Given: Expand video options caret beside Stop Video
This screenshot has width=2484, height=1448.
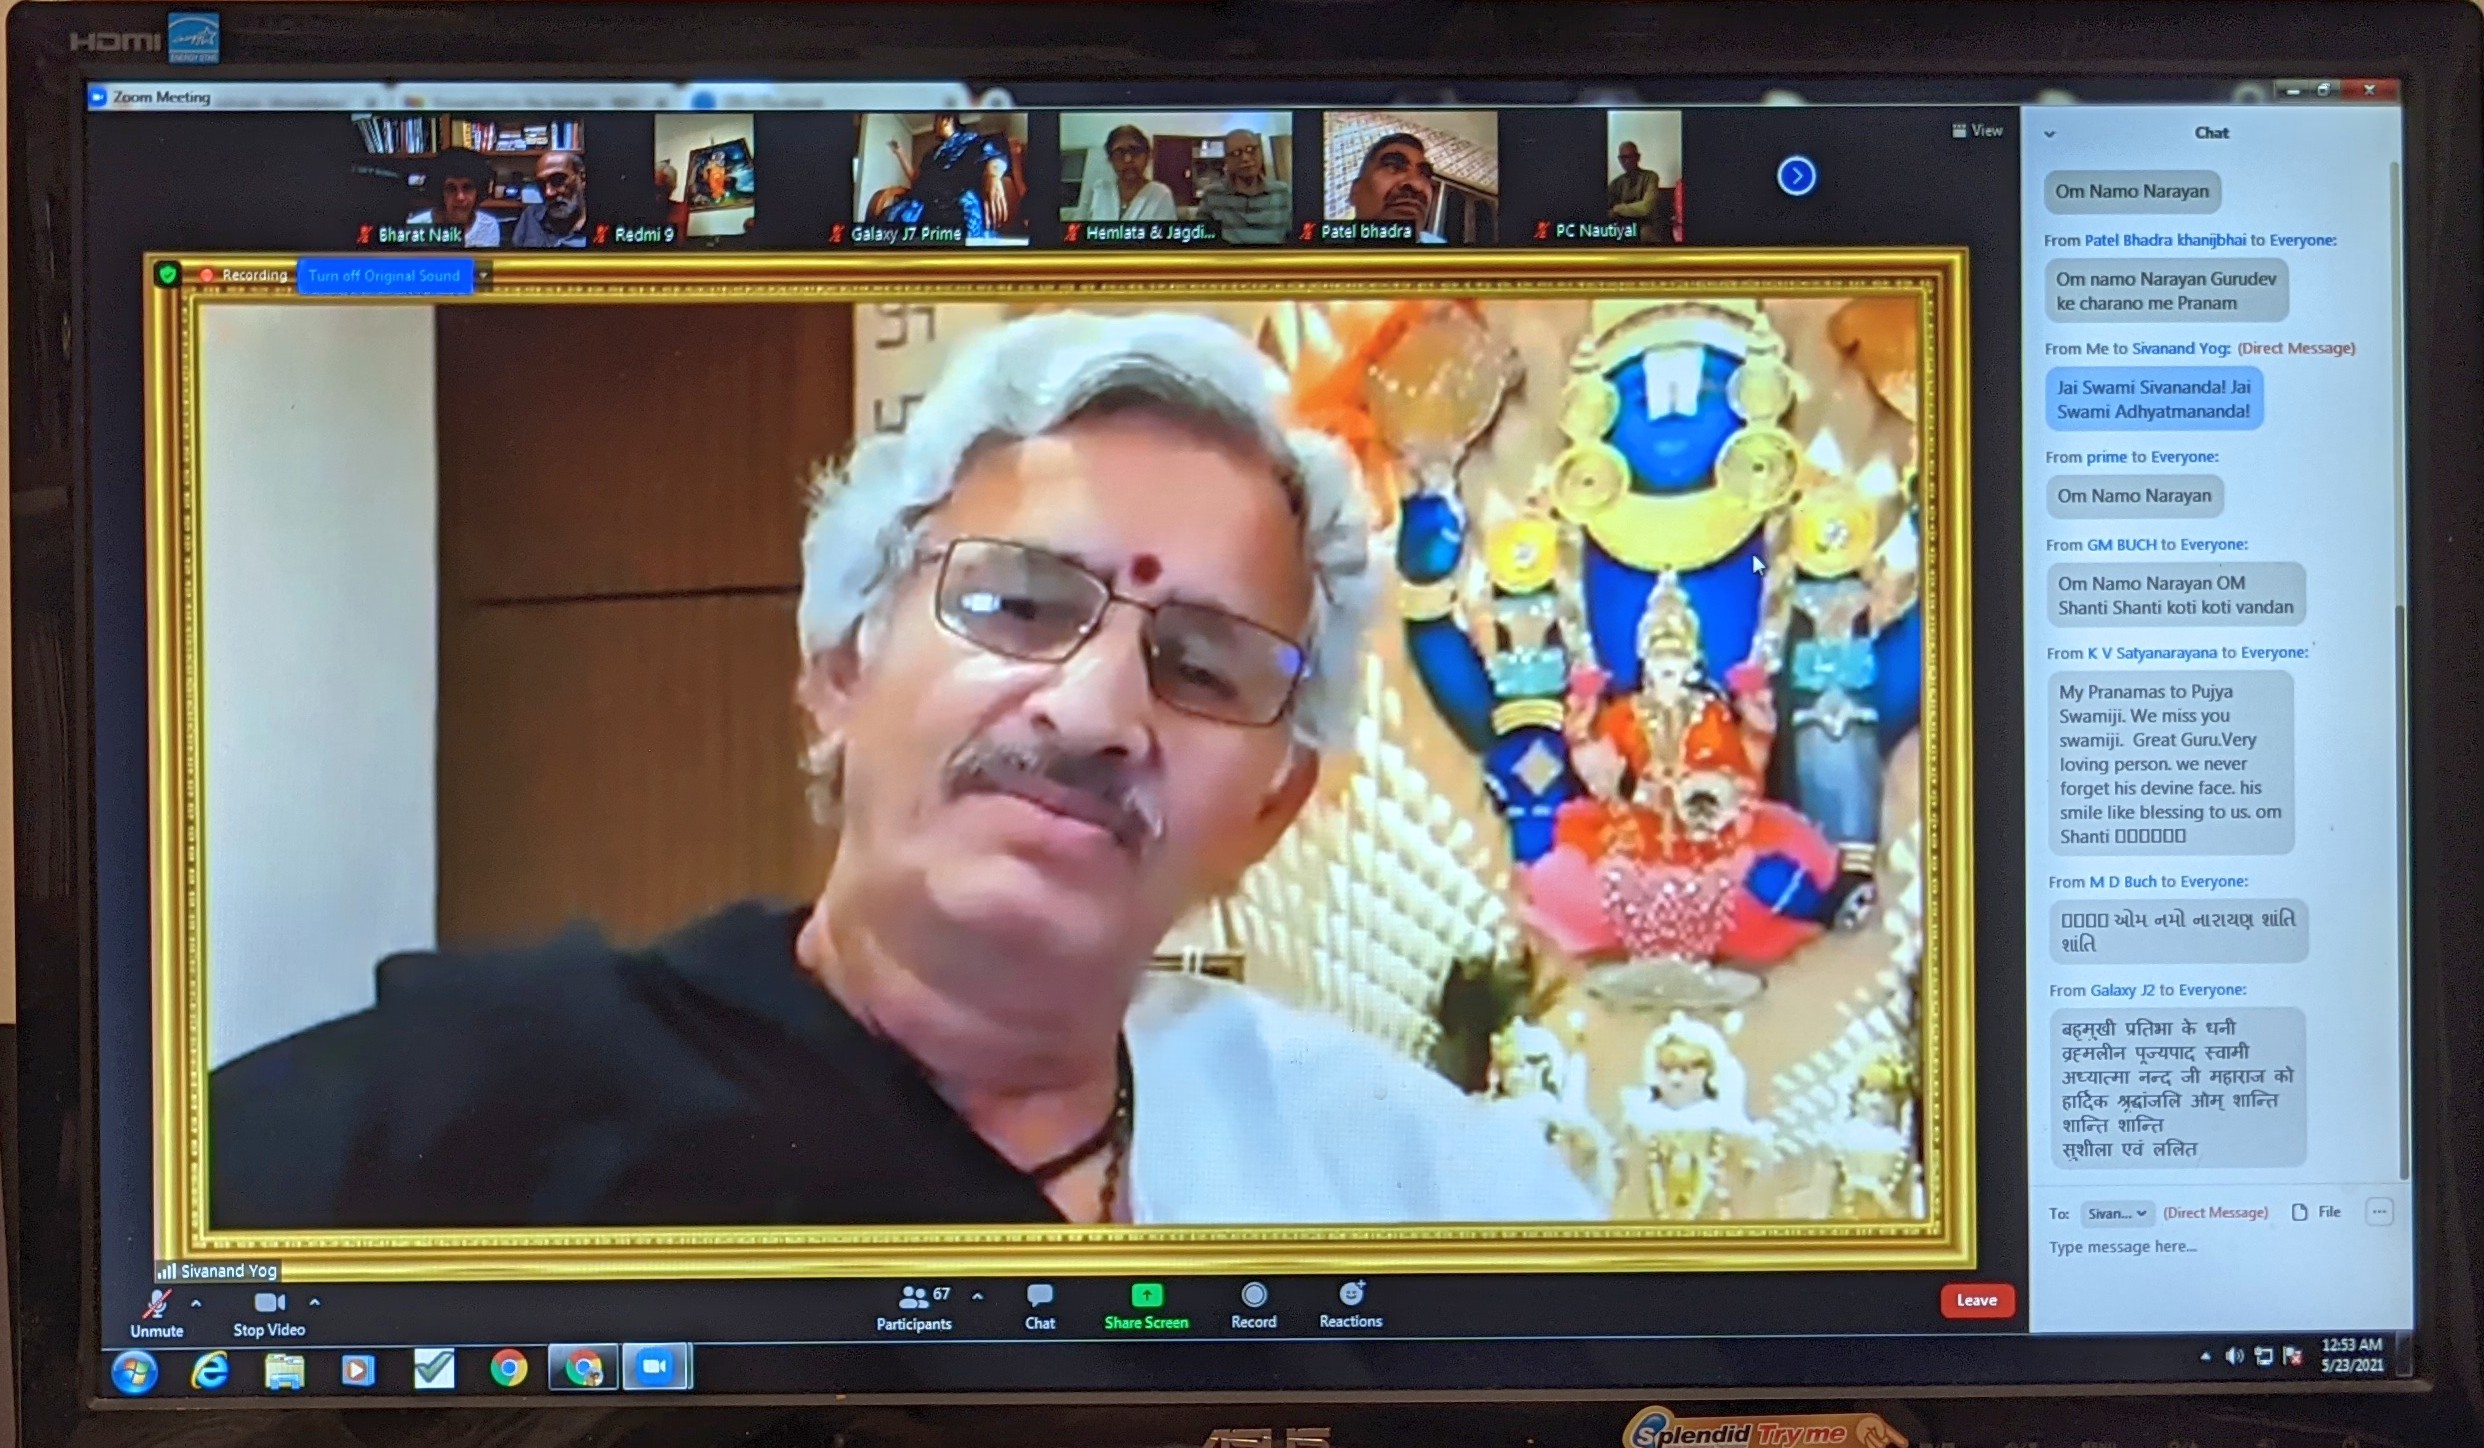Looking at the screenshot, I should [x=315, y=1303].
